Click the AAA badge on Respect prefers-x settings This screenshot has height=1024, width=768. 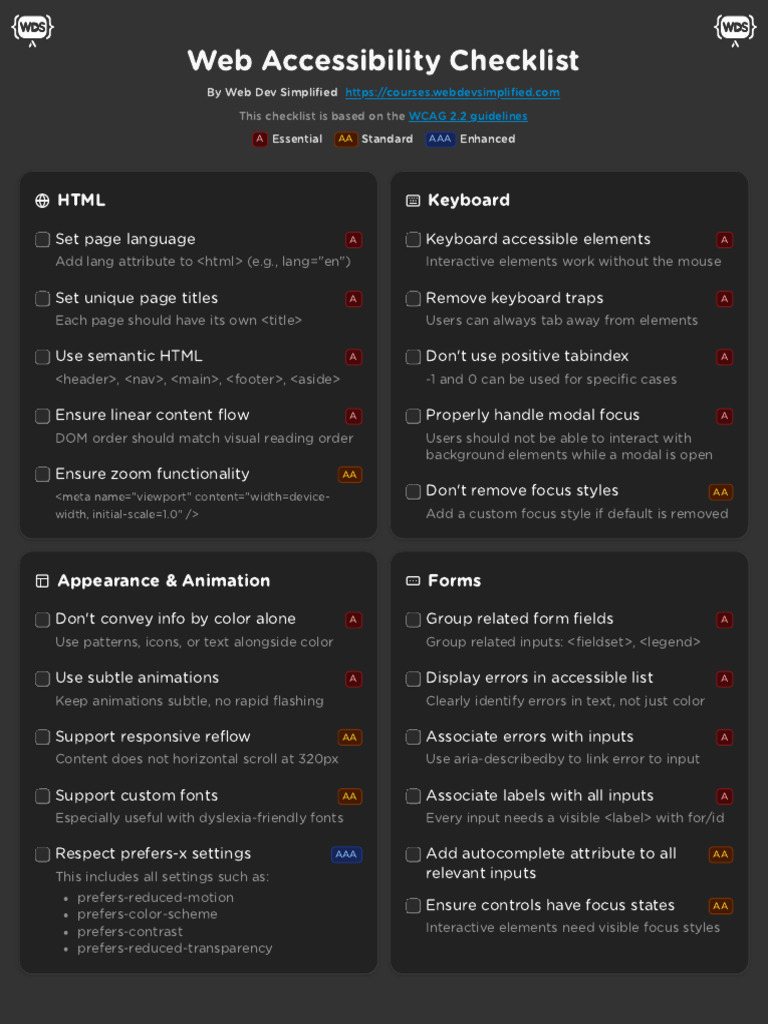(346, 855)
